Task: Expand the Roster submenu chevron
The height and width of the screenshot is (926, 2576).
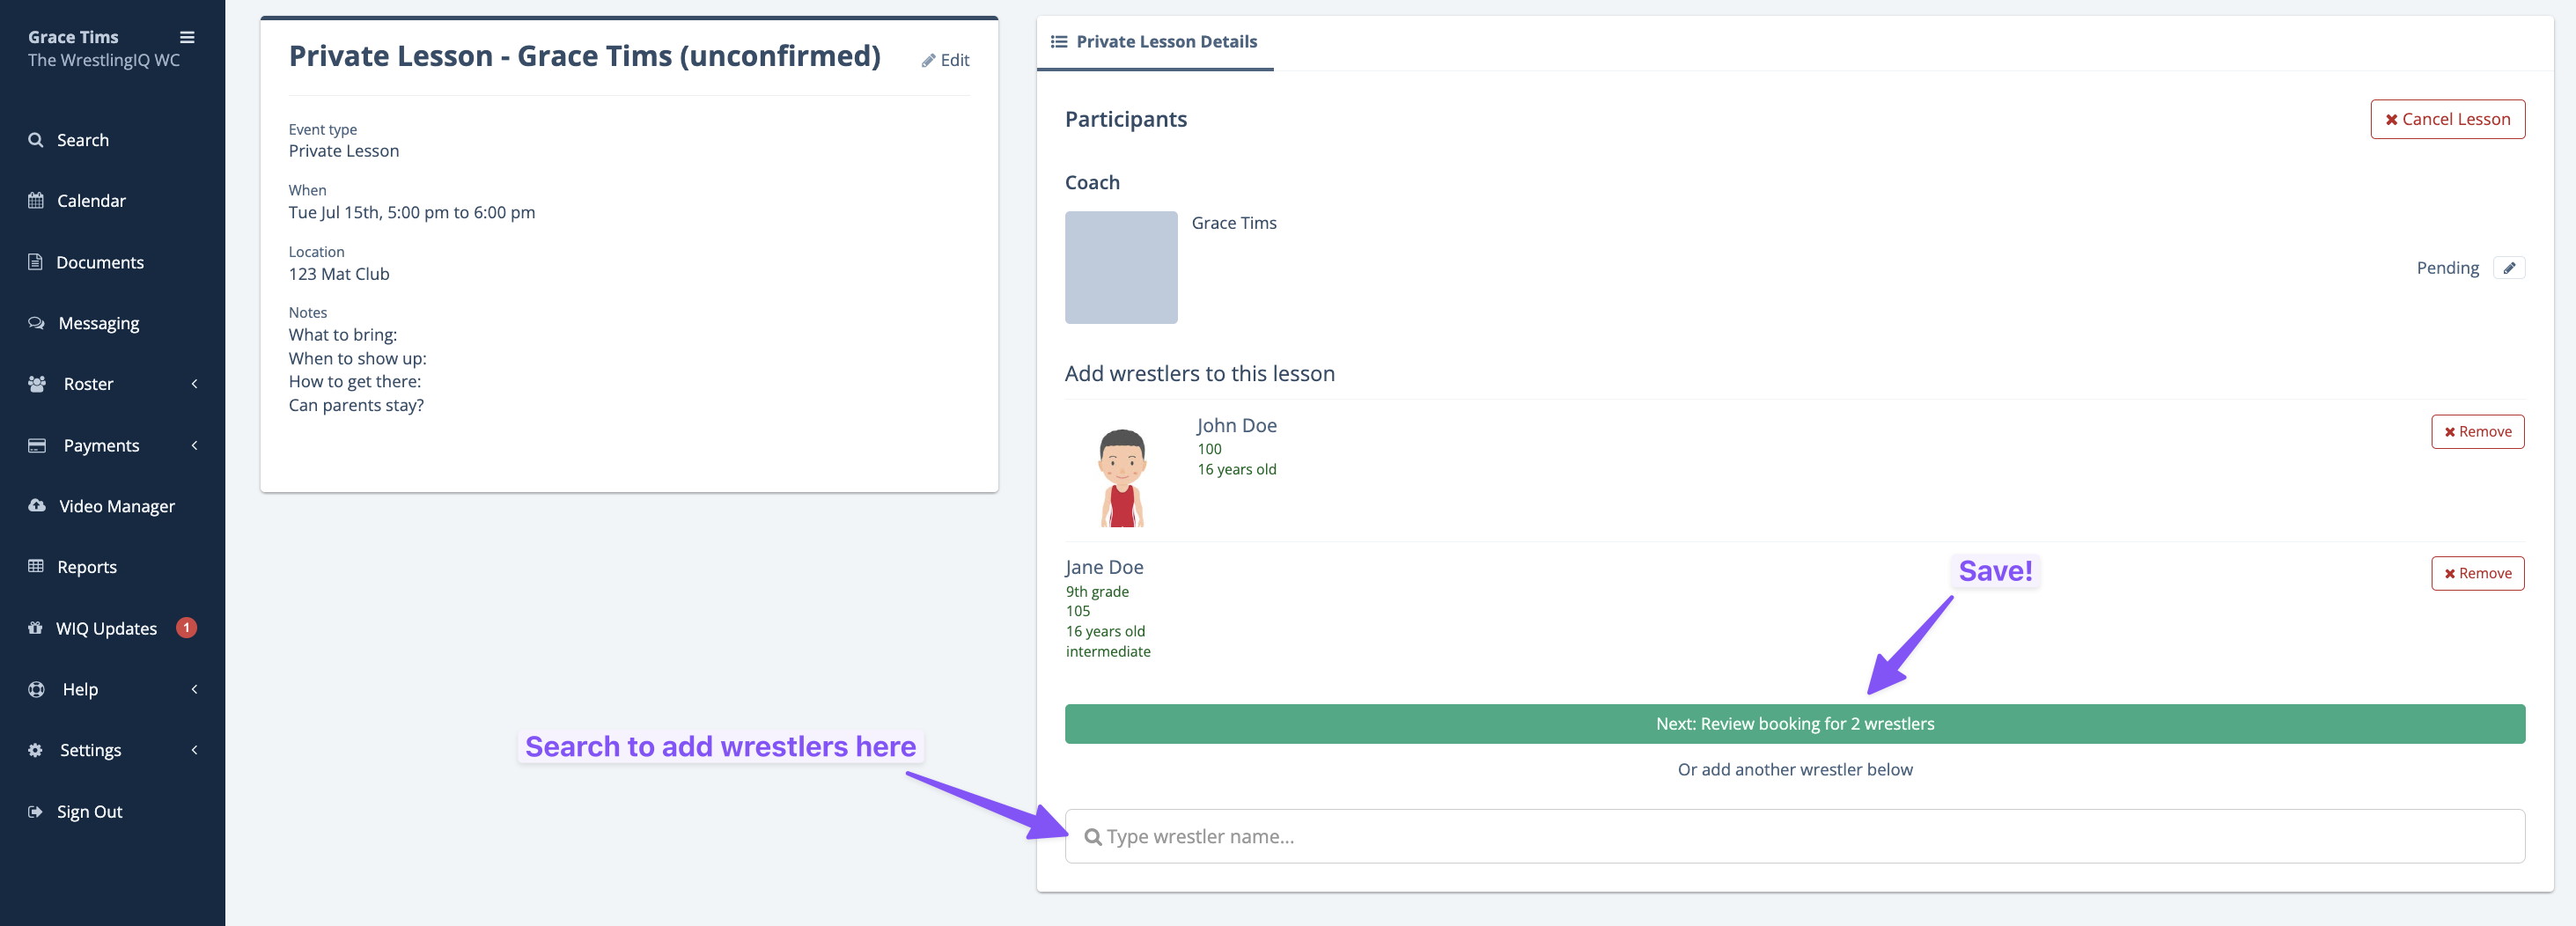Action: (194, 384)
